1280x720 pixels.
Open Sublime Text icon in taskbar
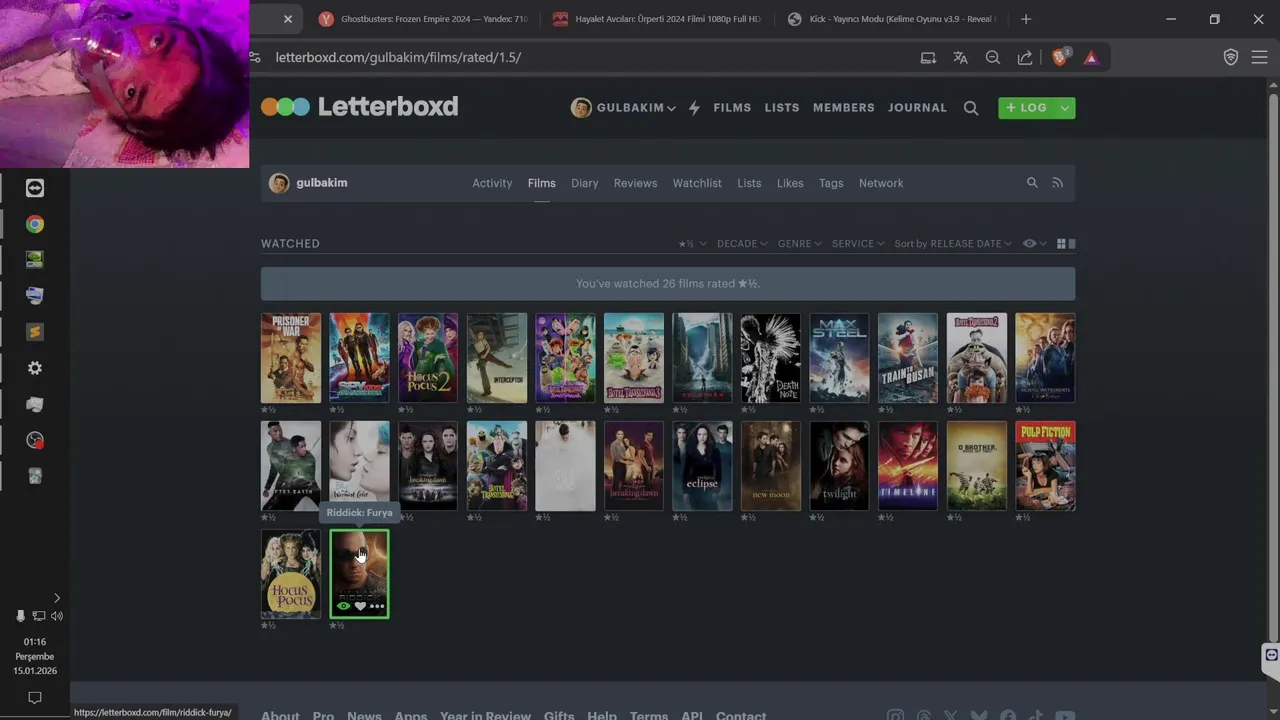35,332
